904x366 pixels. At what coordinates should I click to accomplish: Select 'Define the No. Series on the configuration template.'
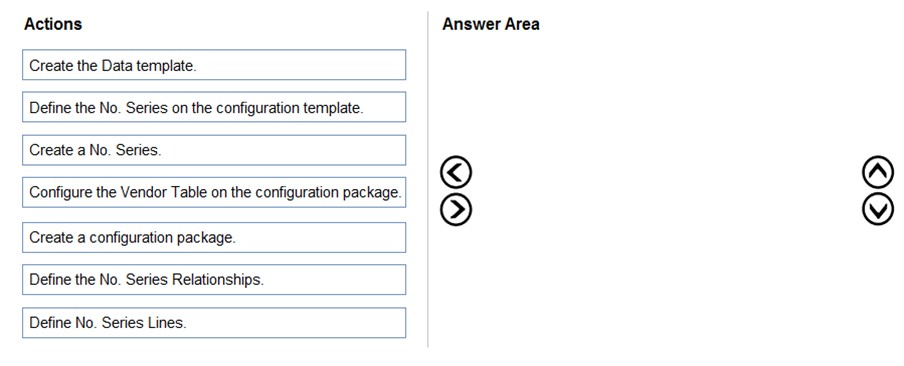coord(214,107)
